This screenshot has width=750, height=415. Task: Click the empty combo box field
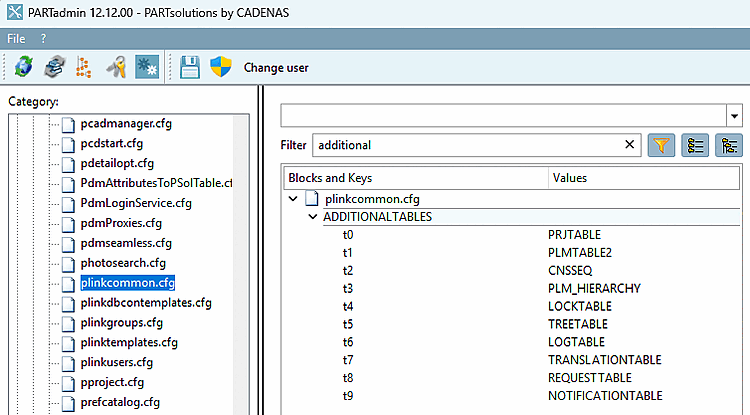pos(503,116)
